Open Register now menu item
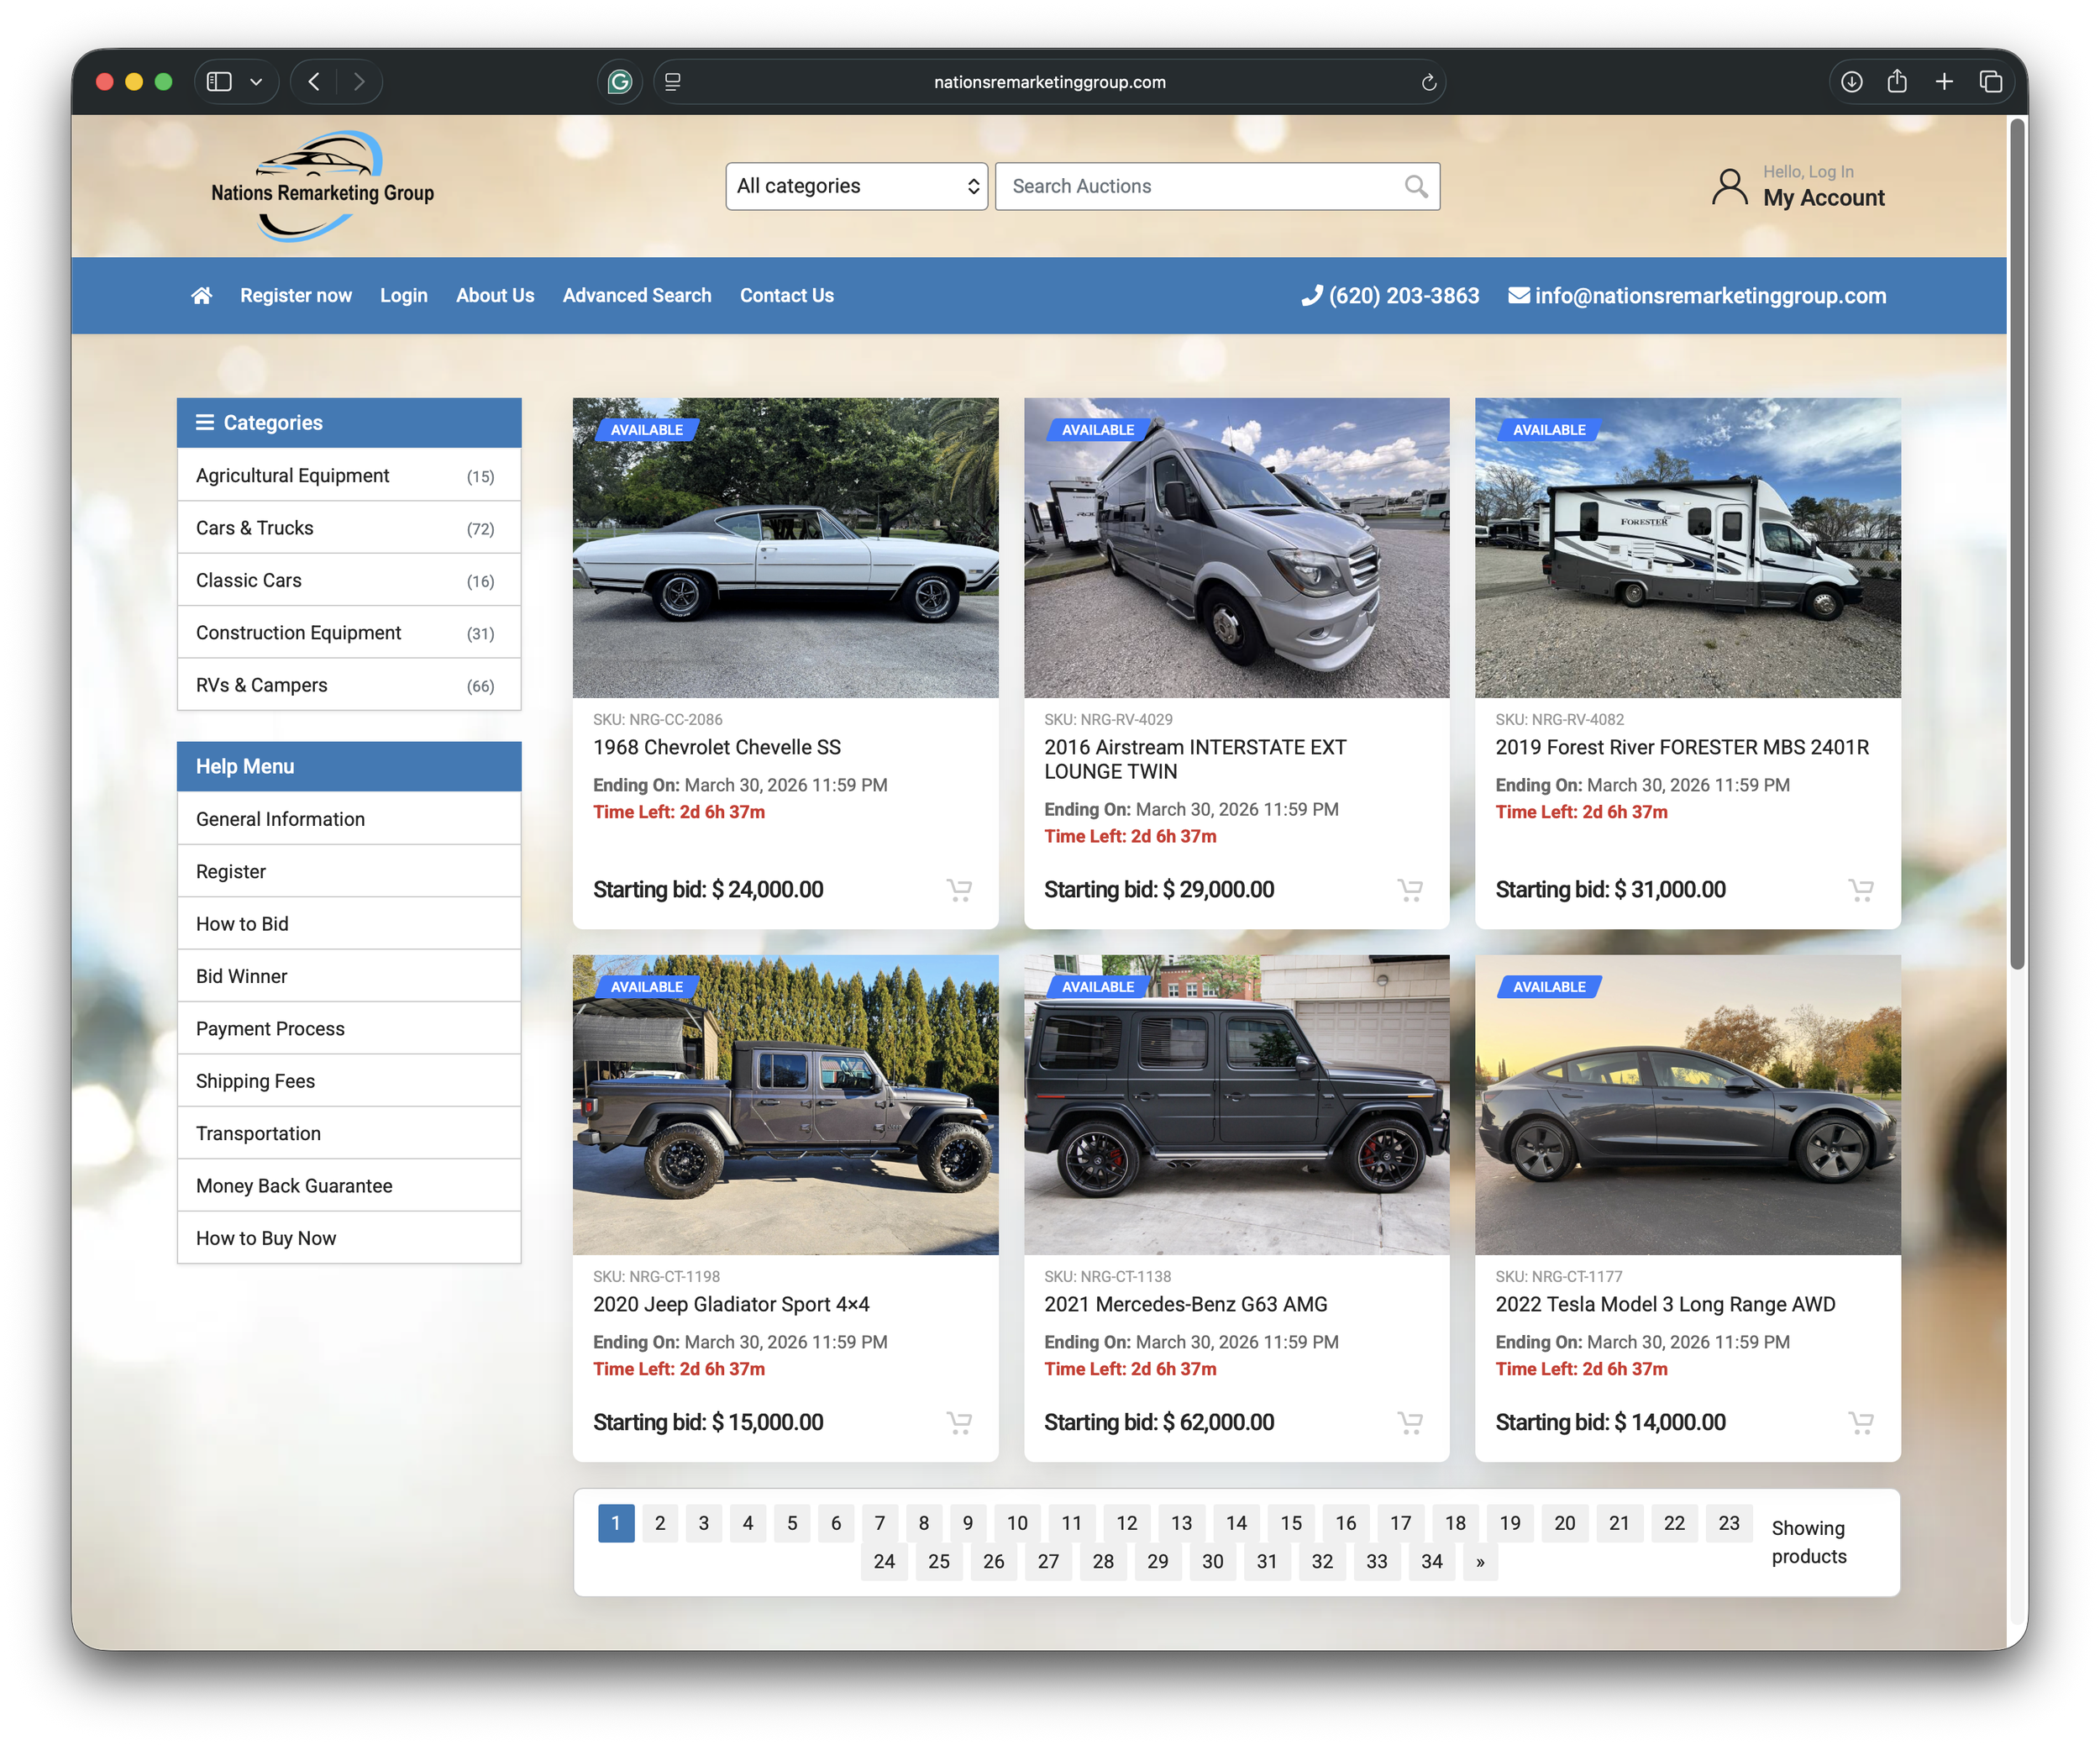 tap(296, 296)
